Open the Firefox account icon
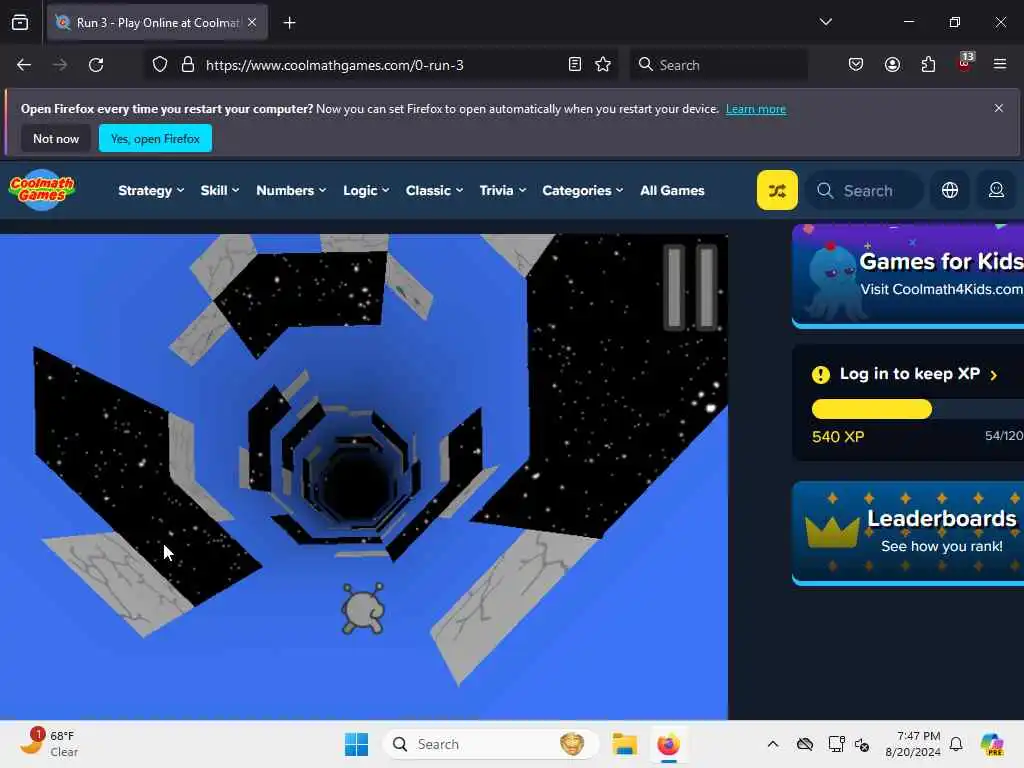The width and height of the screenshot is (1024, 768). click(892, 65)
